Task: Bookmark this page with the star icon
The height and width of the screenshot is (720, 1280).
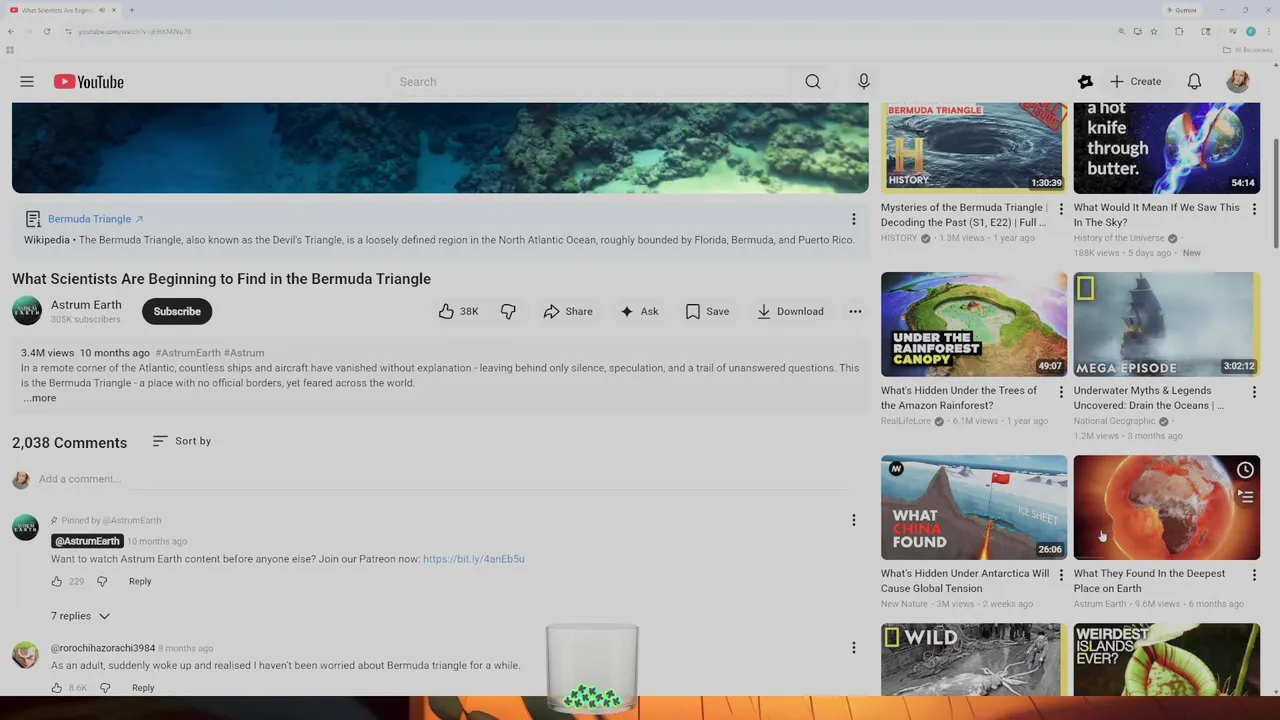Action: (1154, 31)
